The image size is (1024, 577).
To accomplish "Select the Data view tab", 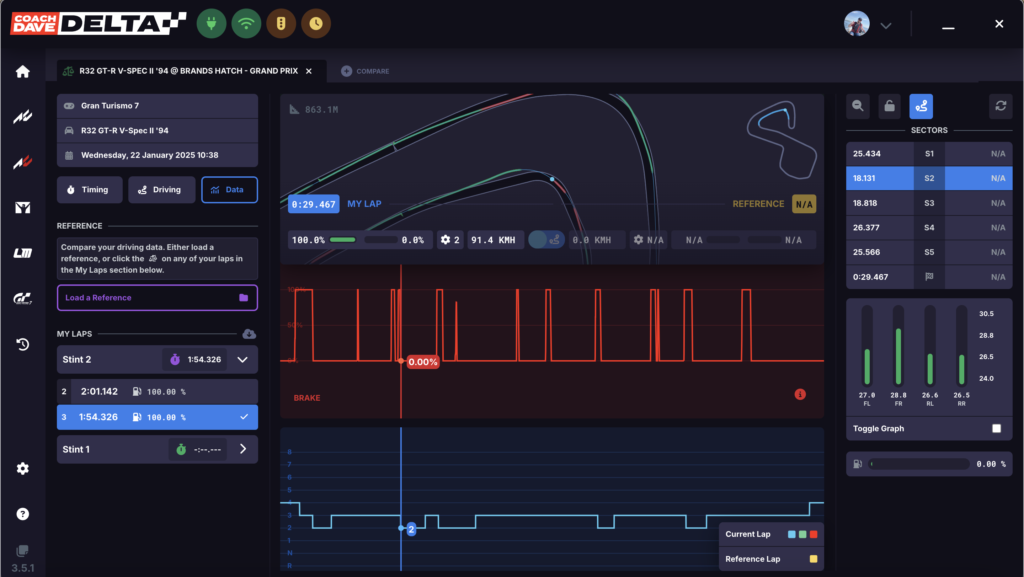I will (x=229, y=190).
